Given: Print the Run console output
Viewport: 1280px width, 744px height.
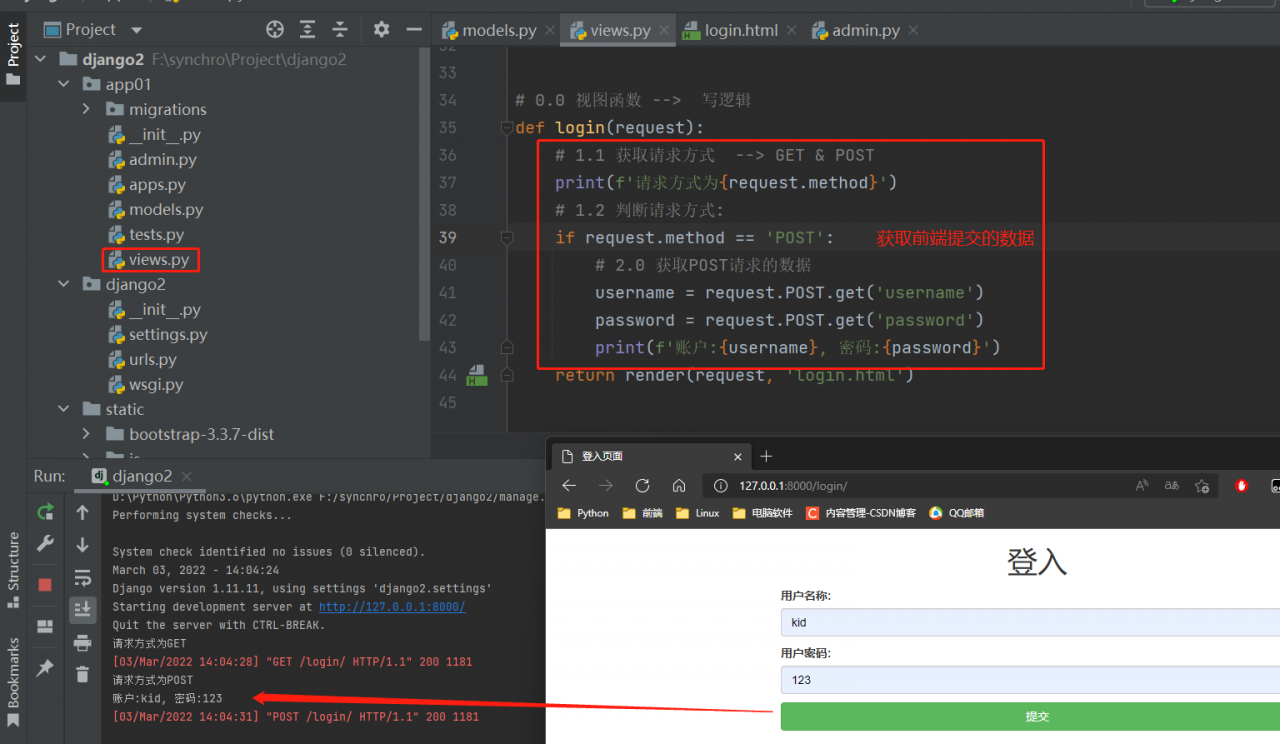Looking at the screenshot, I should pyautogui.click(x=82, y=643).
